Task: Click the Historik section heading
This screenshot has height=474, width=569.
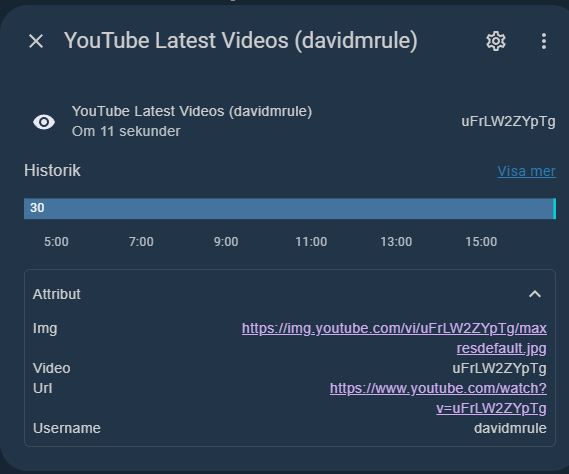Action: pyautogui.click(x=52, y=170)
